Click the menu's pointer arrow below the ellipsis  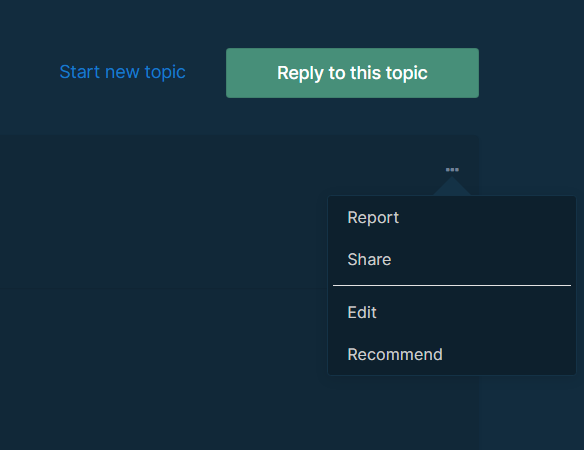(452, 187)
